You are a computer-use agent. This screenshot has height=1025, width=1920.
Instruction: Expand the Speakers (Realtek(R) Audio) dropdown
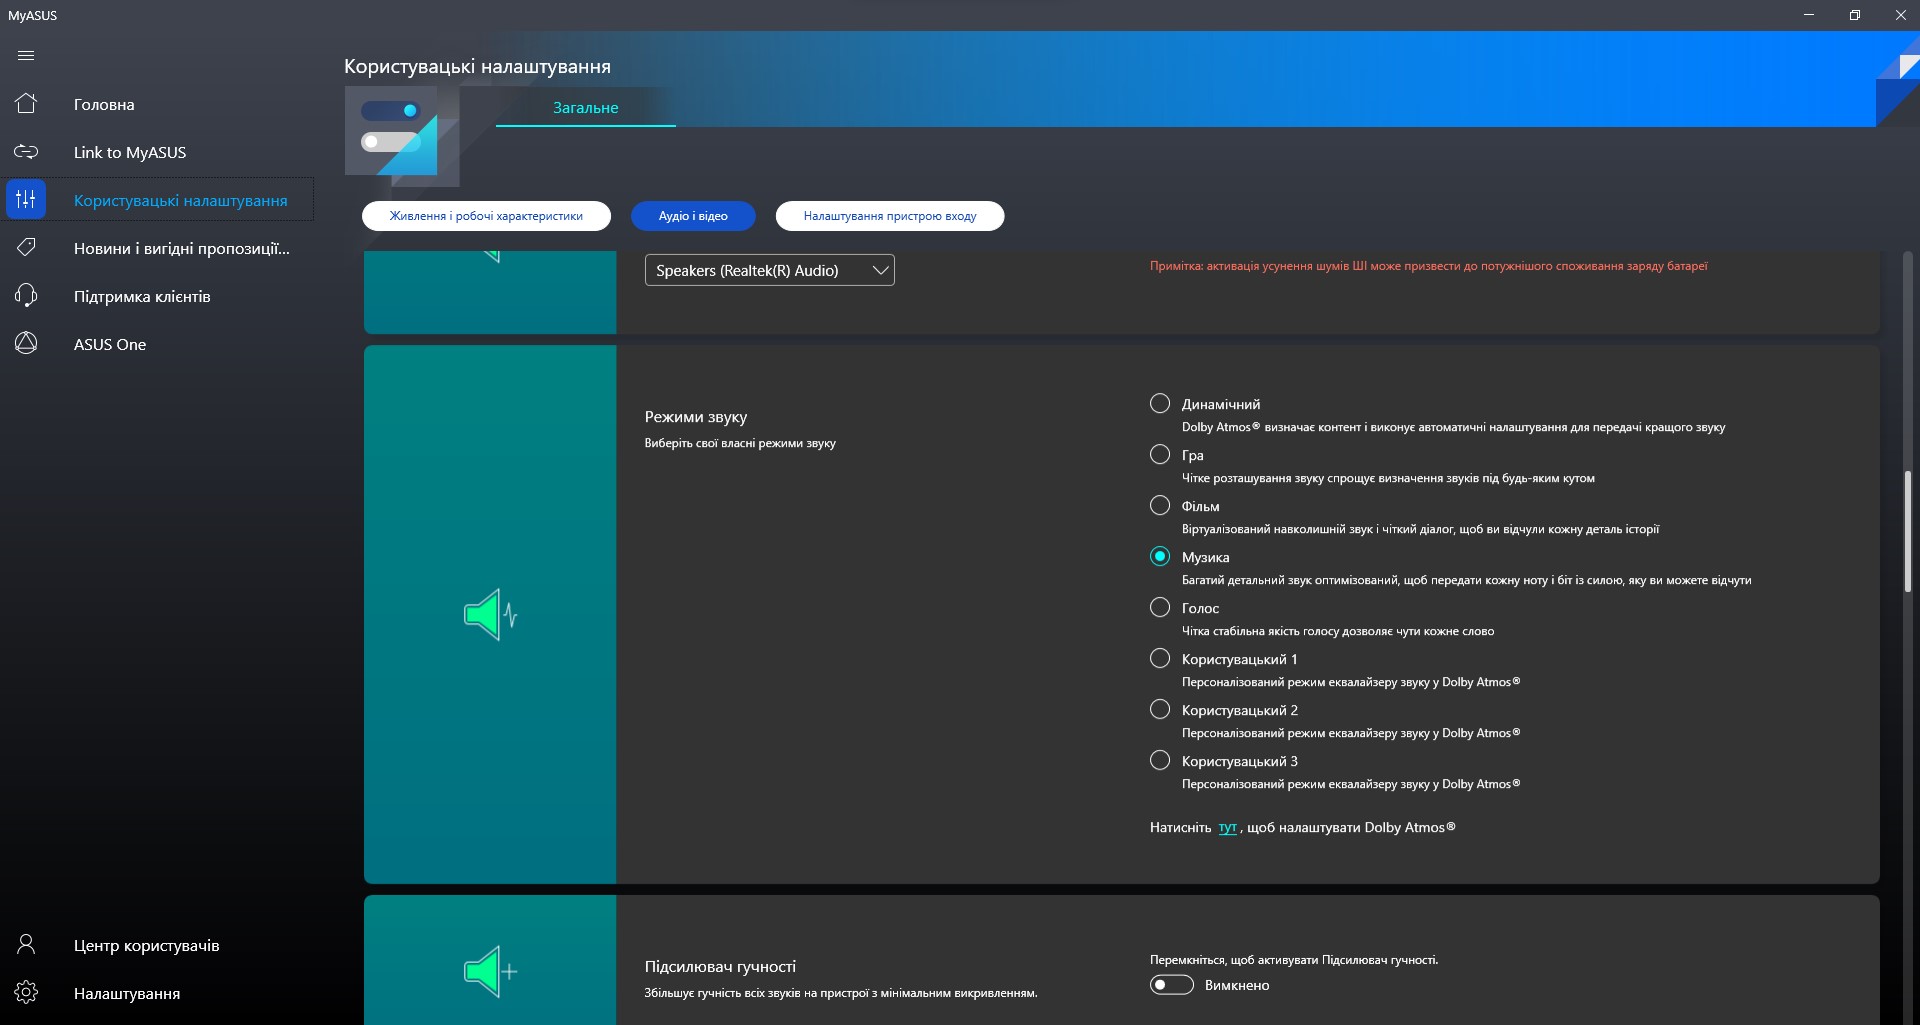click(769, 271)
